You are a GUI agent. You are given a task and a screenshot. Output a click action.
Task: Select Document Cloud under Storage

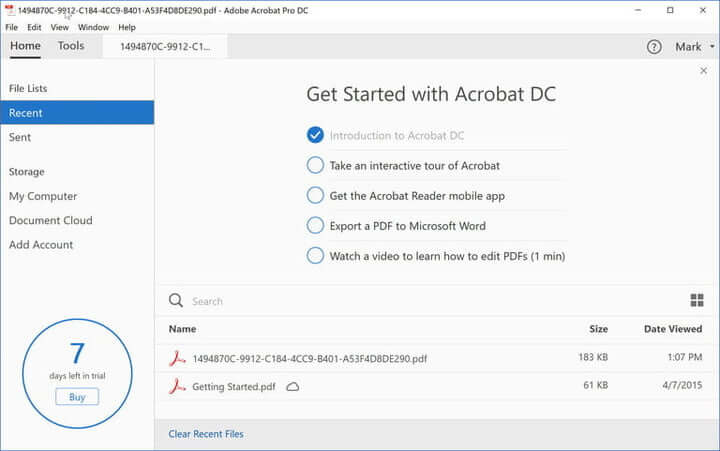(51, 220)
